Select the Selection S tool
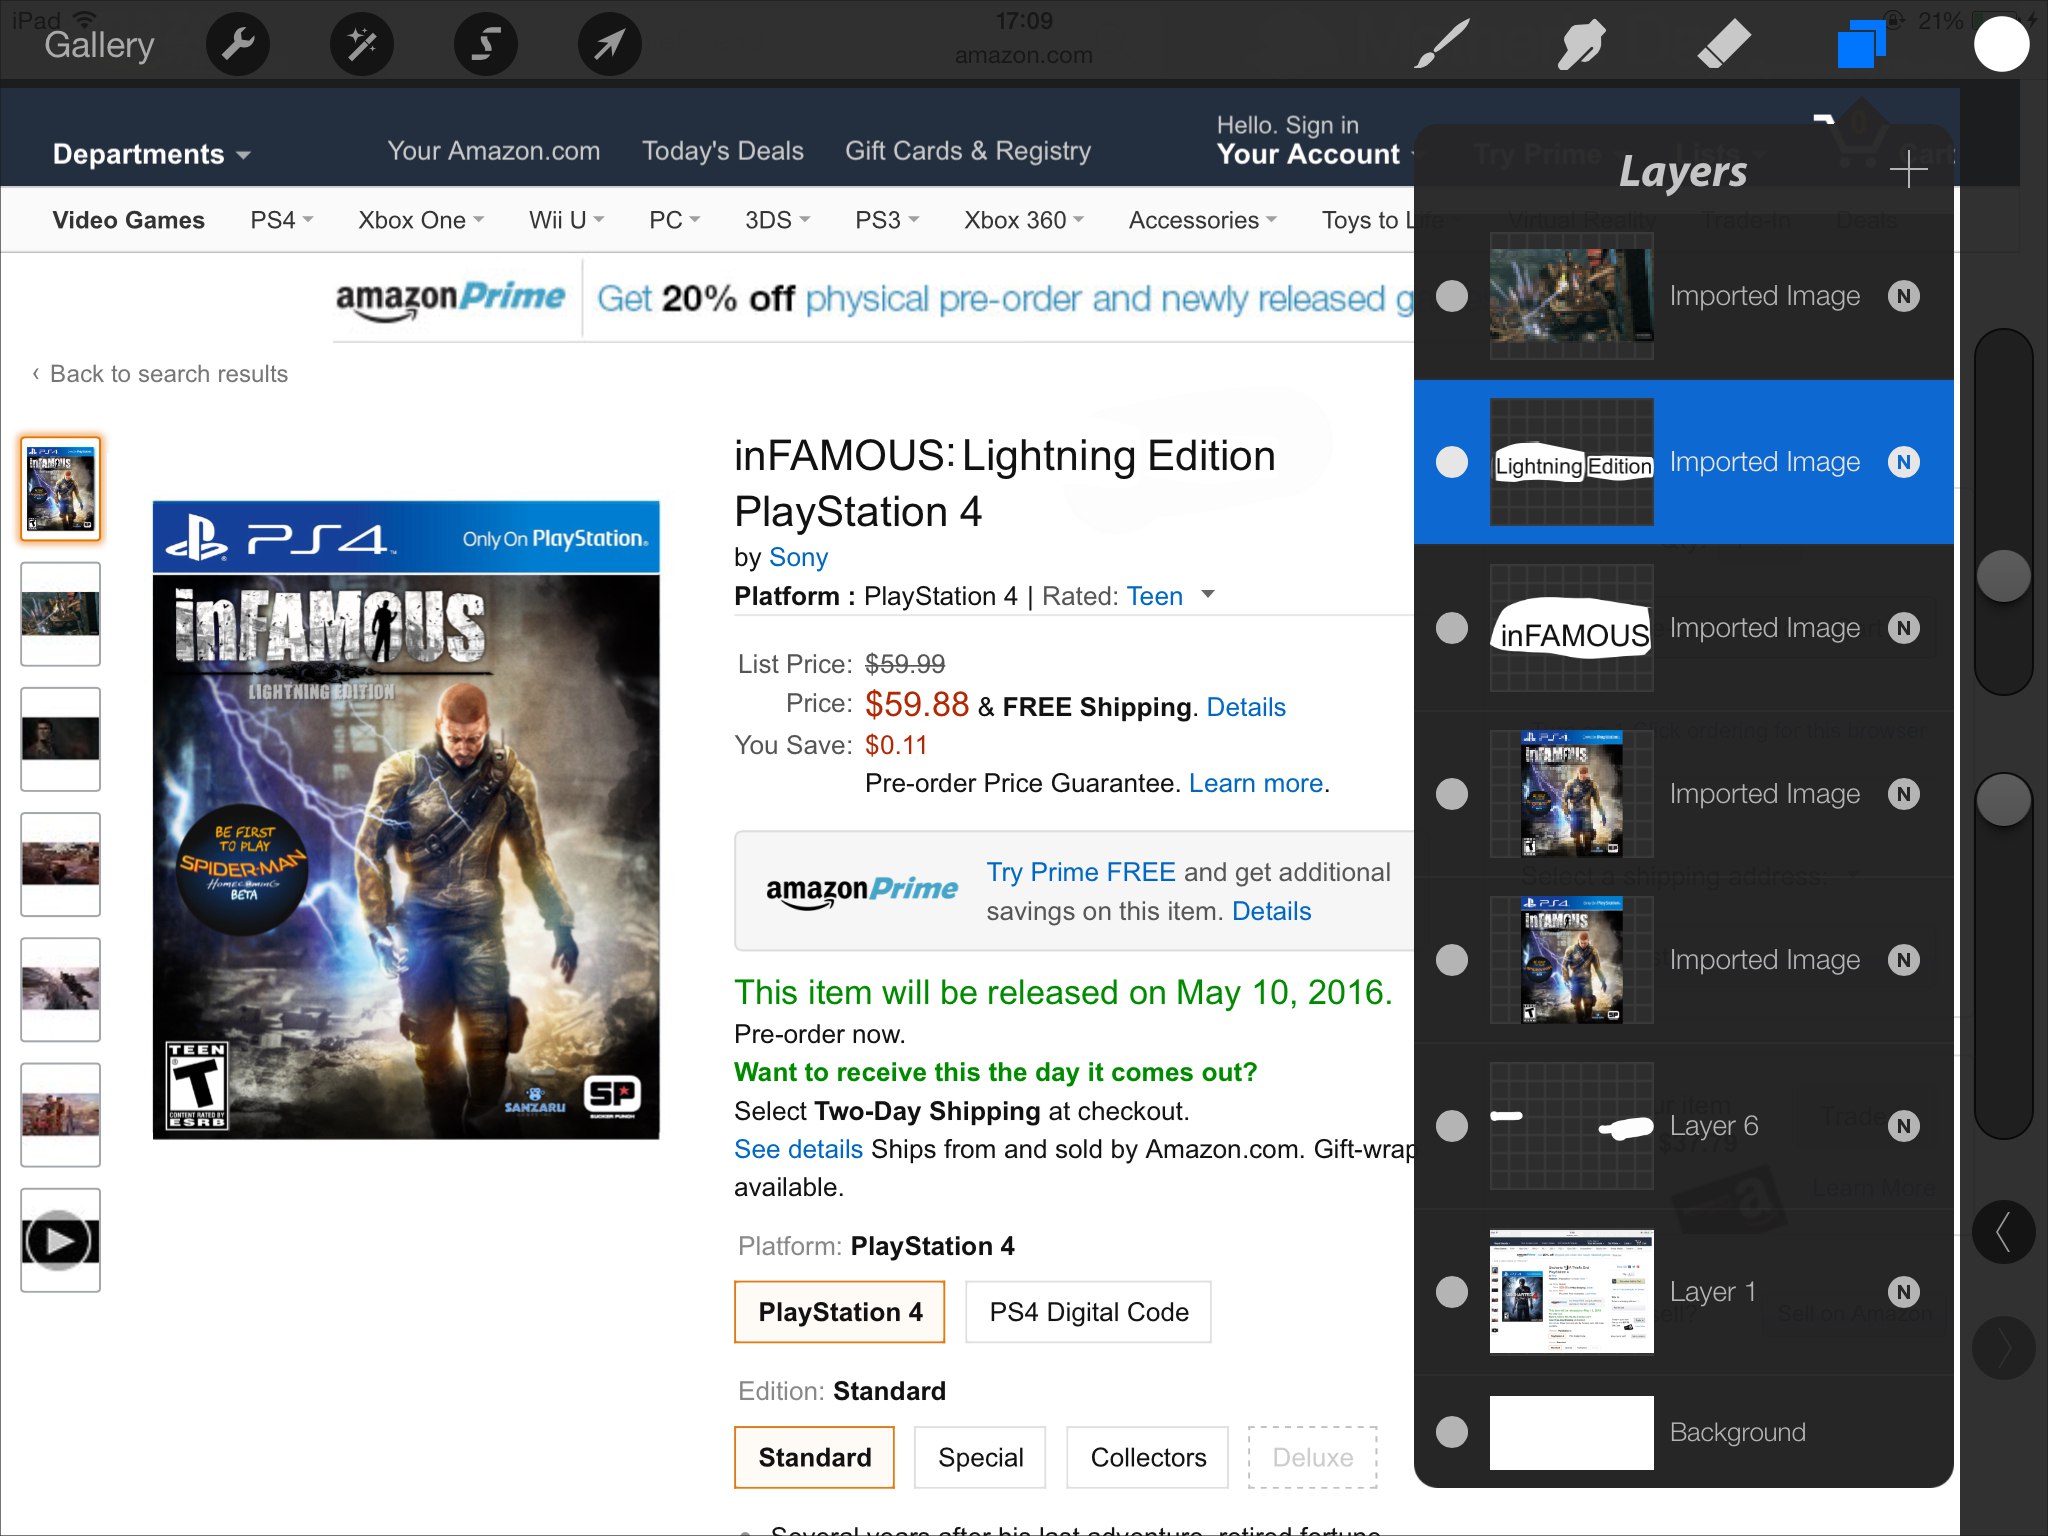The width and height of the screenshot is (2048, 1536). click(x=486, y=44)
